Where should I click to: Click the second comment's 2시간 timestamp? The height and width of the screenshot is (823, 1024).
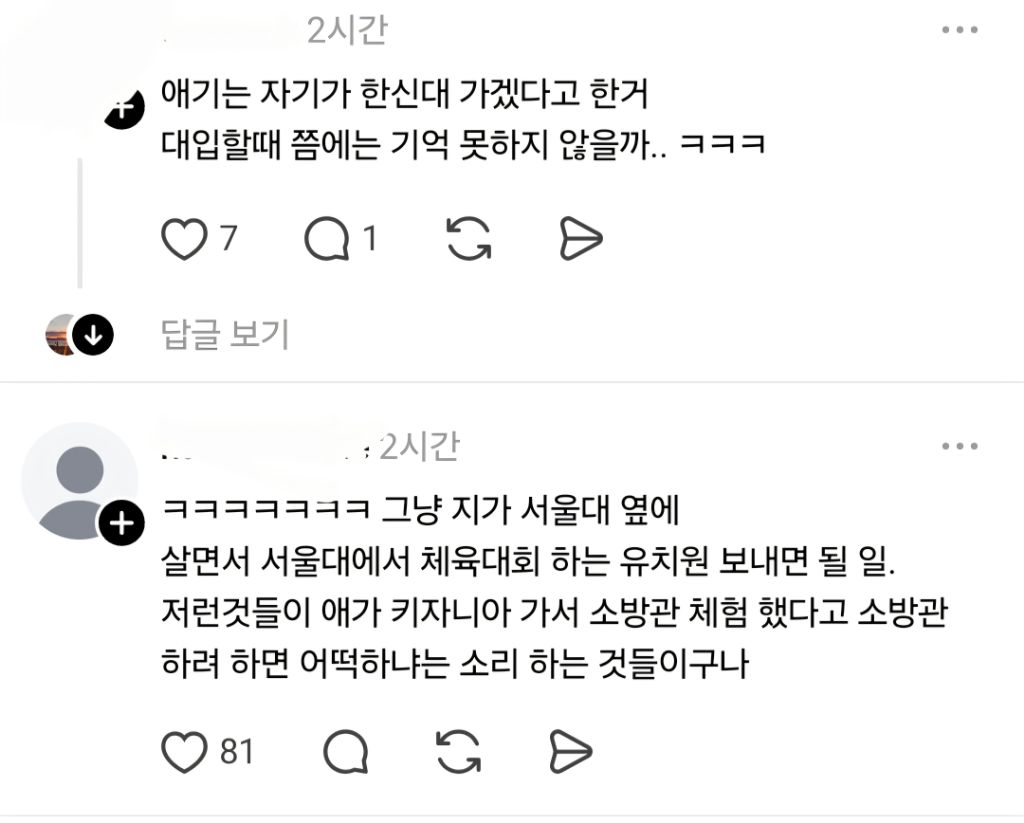420,447
